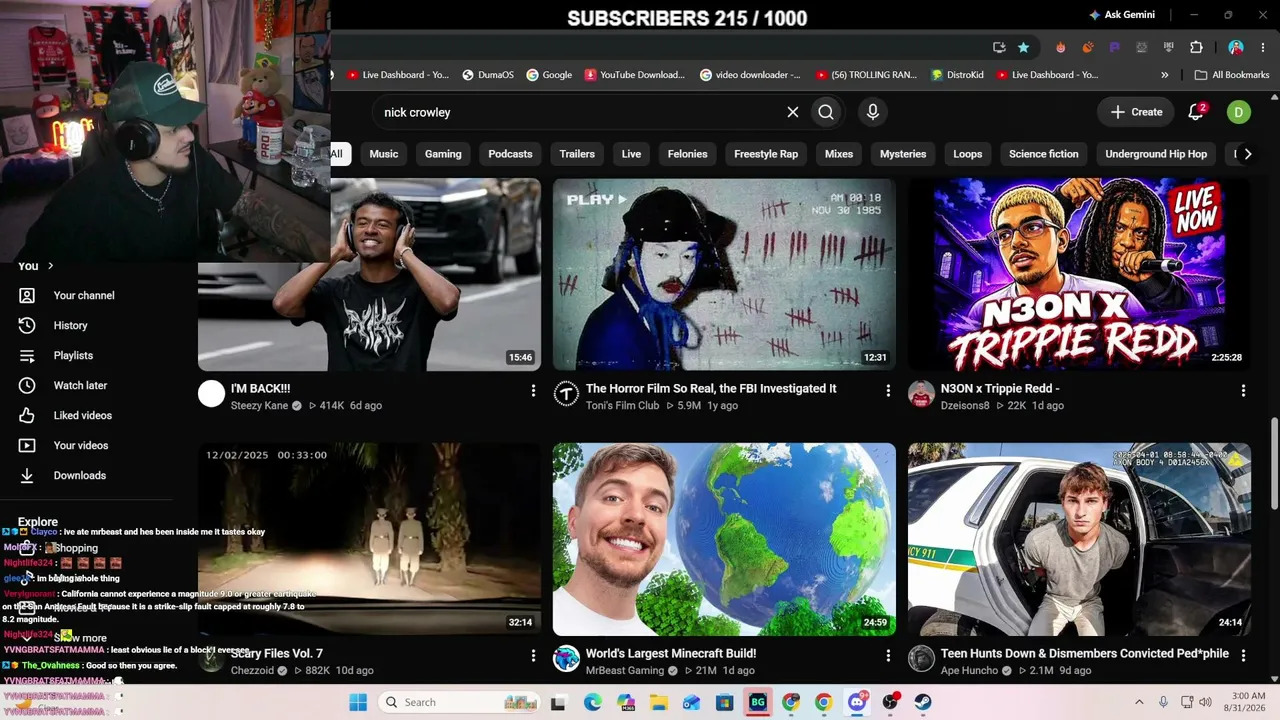Launch Microsoft Edge from taskbar

[x=593, y=702]
